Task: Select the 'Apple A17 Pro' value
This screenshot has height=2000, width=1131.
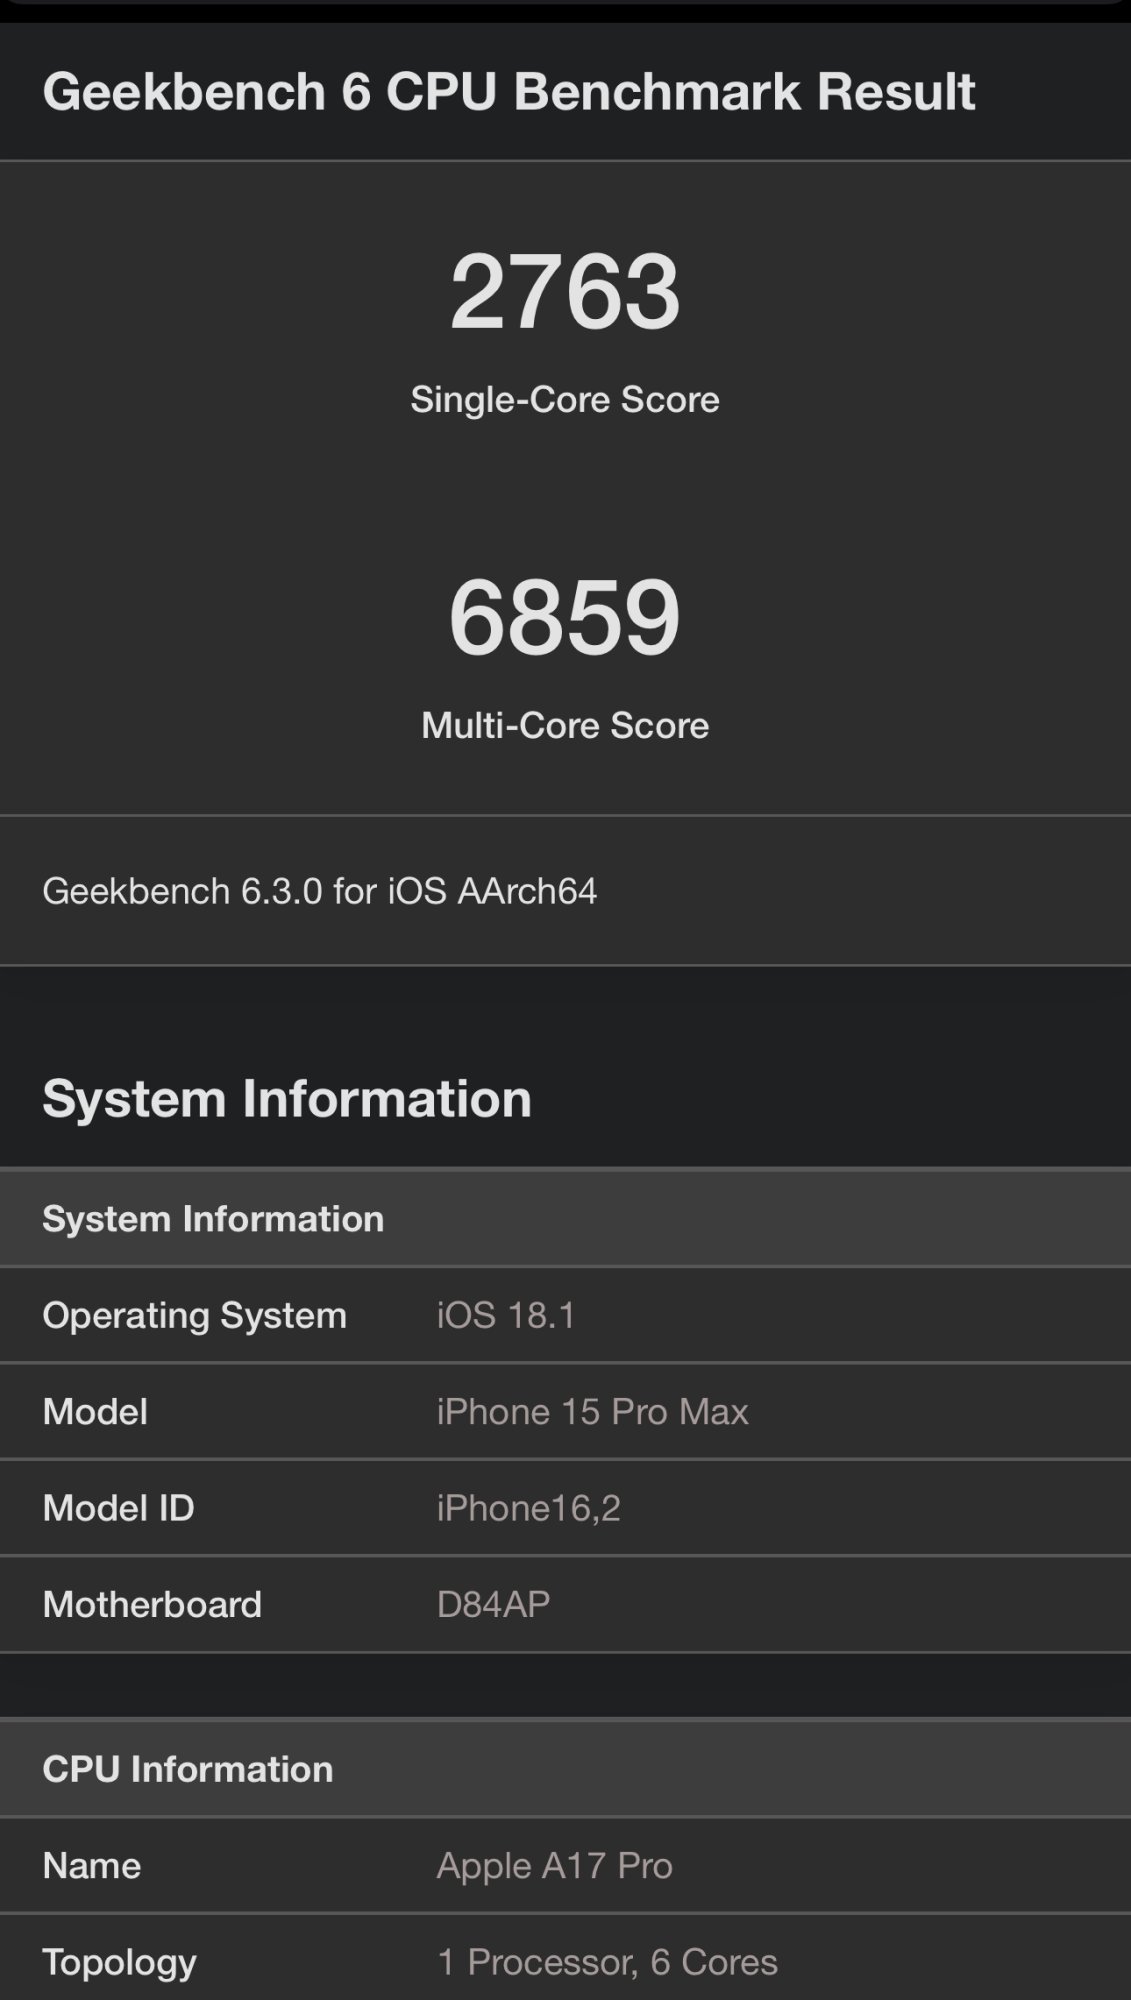Action: [554, 1866]
